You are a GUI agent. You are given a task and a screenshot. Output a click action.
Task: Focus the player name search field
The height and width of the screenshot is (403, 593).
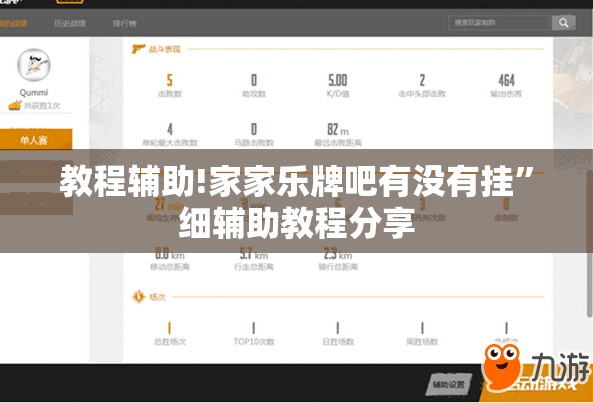pyautogui.click(x=499, y=23)
